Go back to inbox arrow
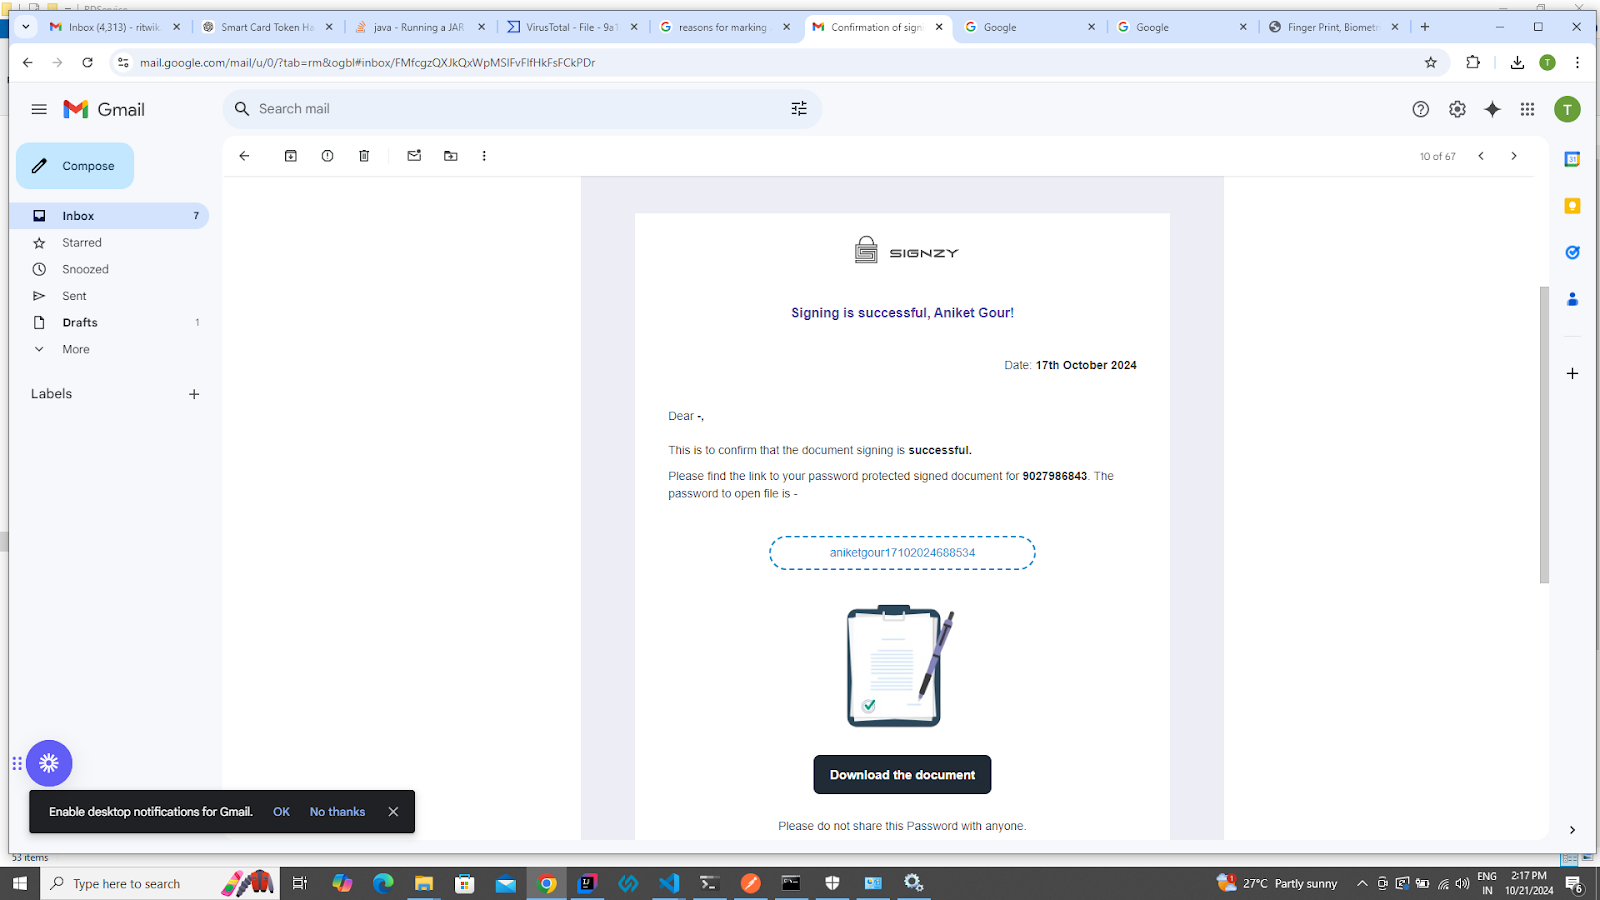Image resolution: width=1600 pixels, height=900 pixels. point(244,156)
